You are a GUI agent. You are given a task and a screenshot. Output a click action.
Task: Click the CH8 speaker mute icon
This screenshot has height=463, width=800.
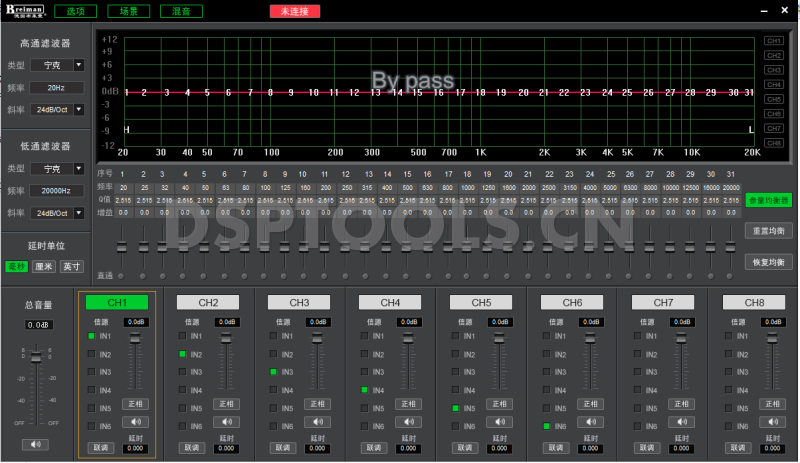774,421
